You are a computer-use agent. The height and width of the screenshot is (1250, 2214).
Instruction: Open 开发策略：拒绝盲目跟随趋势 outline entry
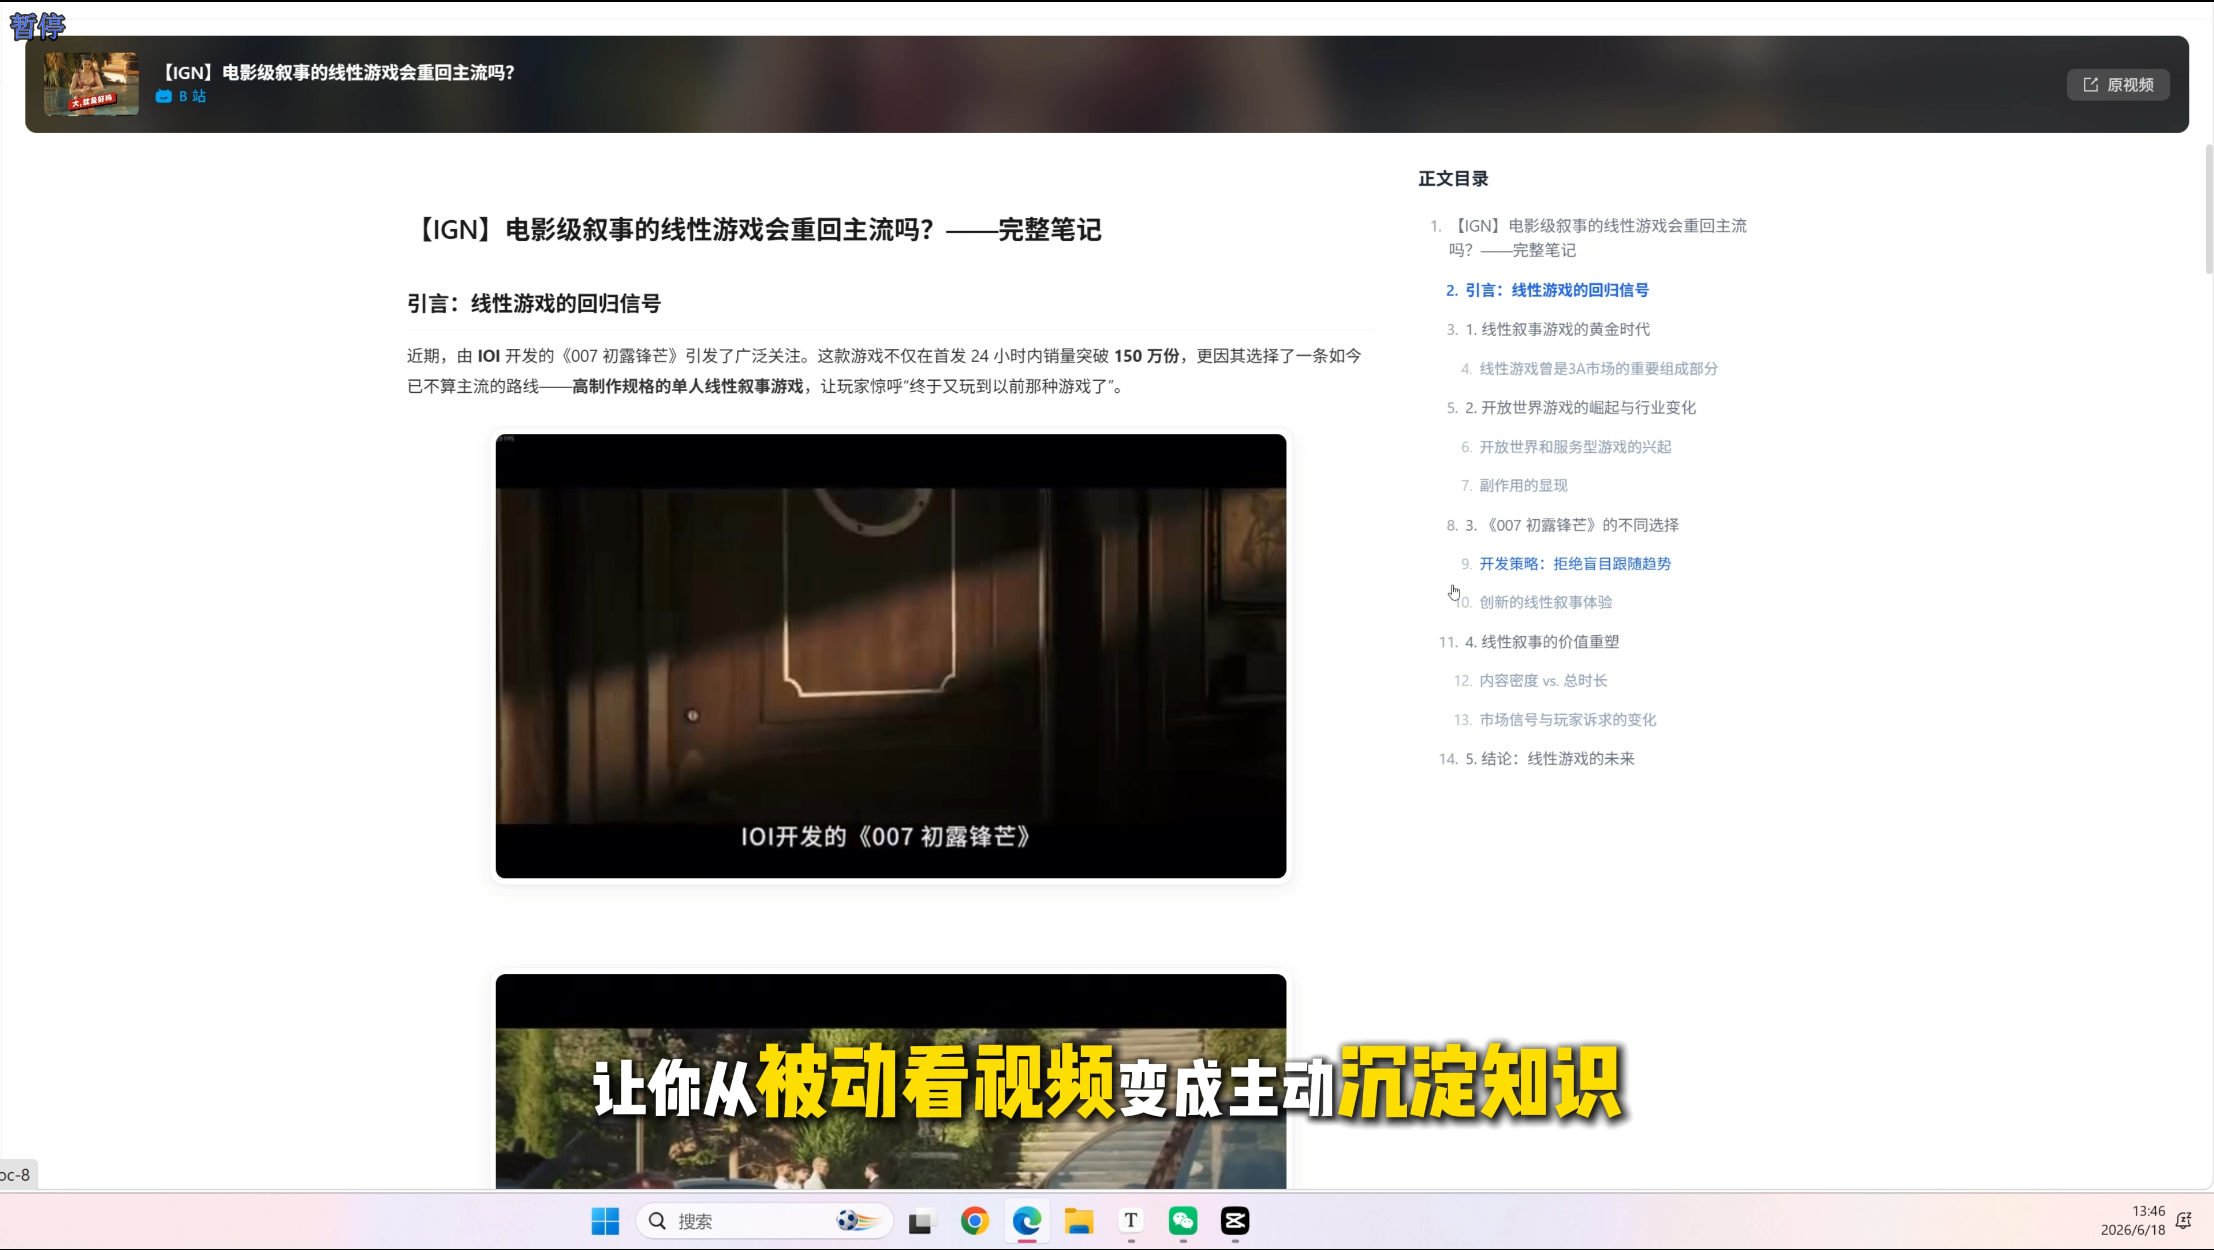(1576, 564)
